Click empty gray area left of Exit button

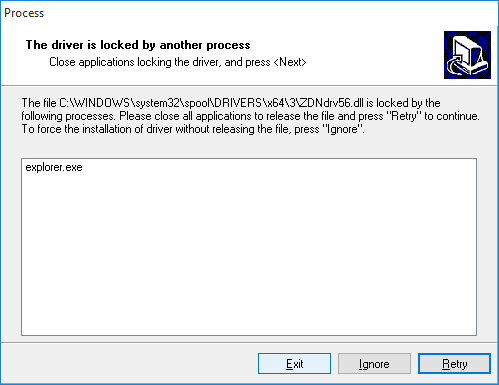(128, 364)
